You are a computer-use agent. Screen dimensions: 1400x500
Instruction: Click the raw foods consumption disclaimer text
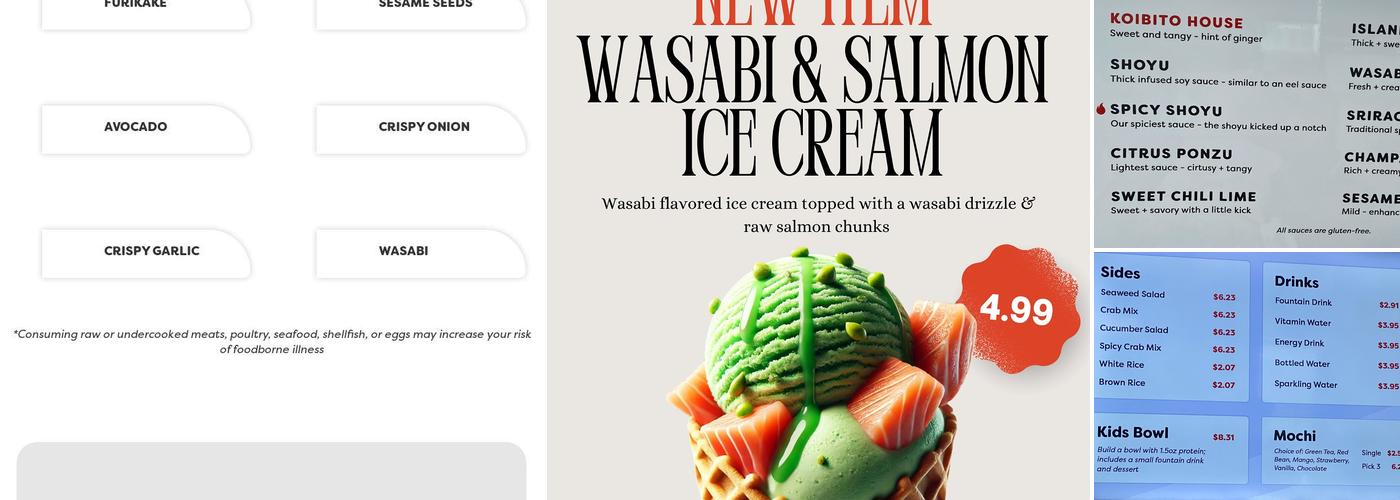coord(272,342)
